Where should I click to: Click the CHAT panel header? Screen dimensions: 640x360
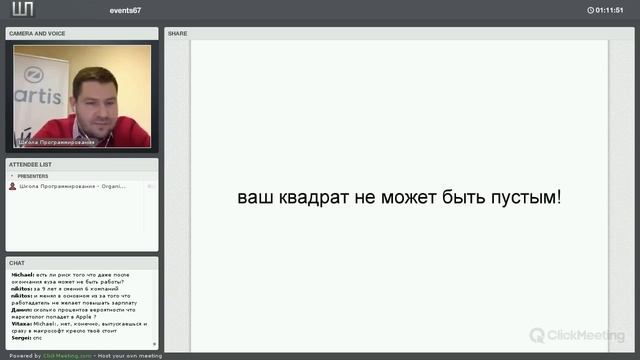point(82,263)
